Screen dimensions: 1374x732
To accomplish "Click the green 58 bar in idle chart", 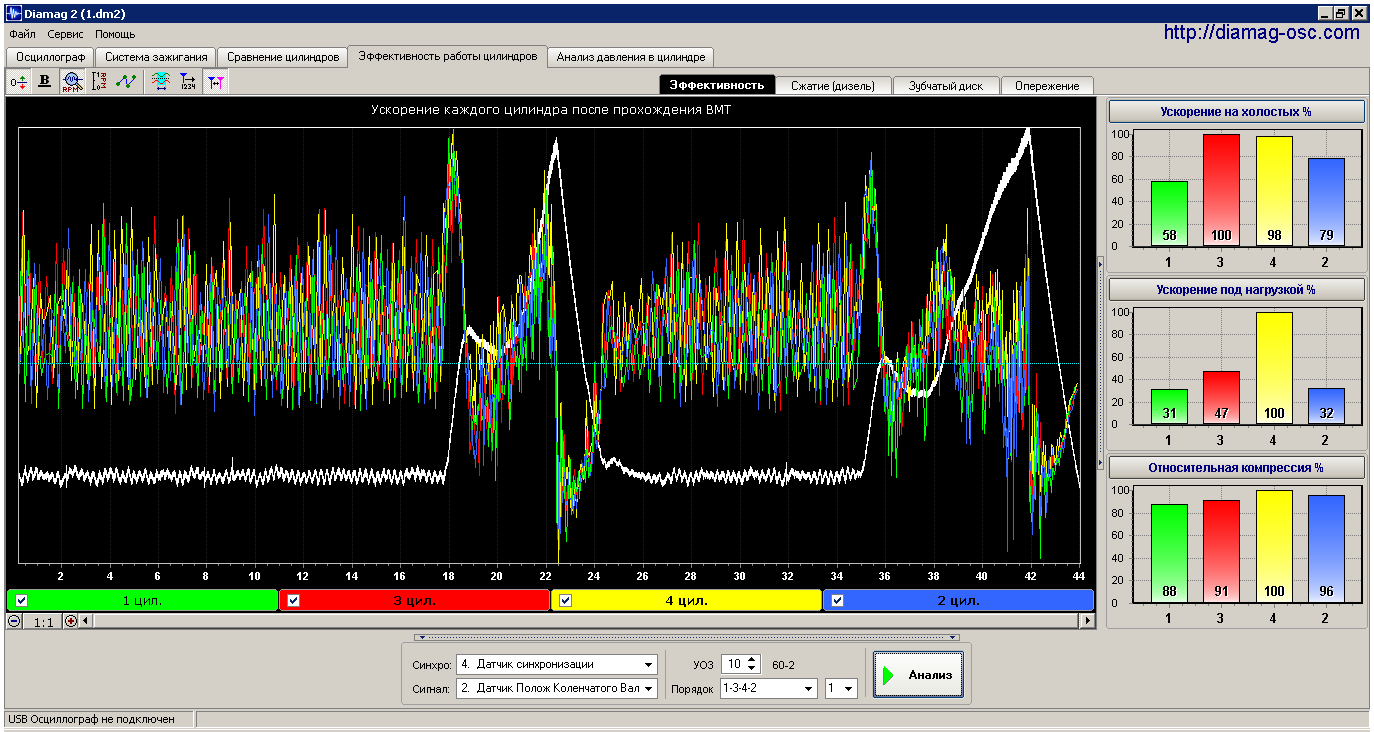I will click(x=1168, y=213).
